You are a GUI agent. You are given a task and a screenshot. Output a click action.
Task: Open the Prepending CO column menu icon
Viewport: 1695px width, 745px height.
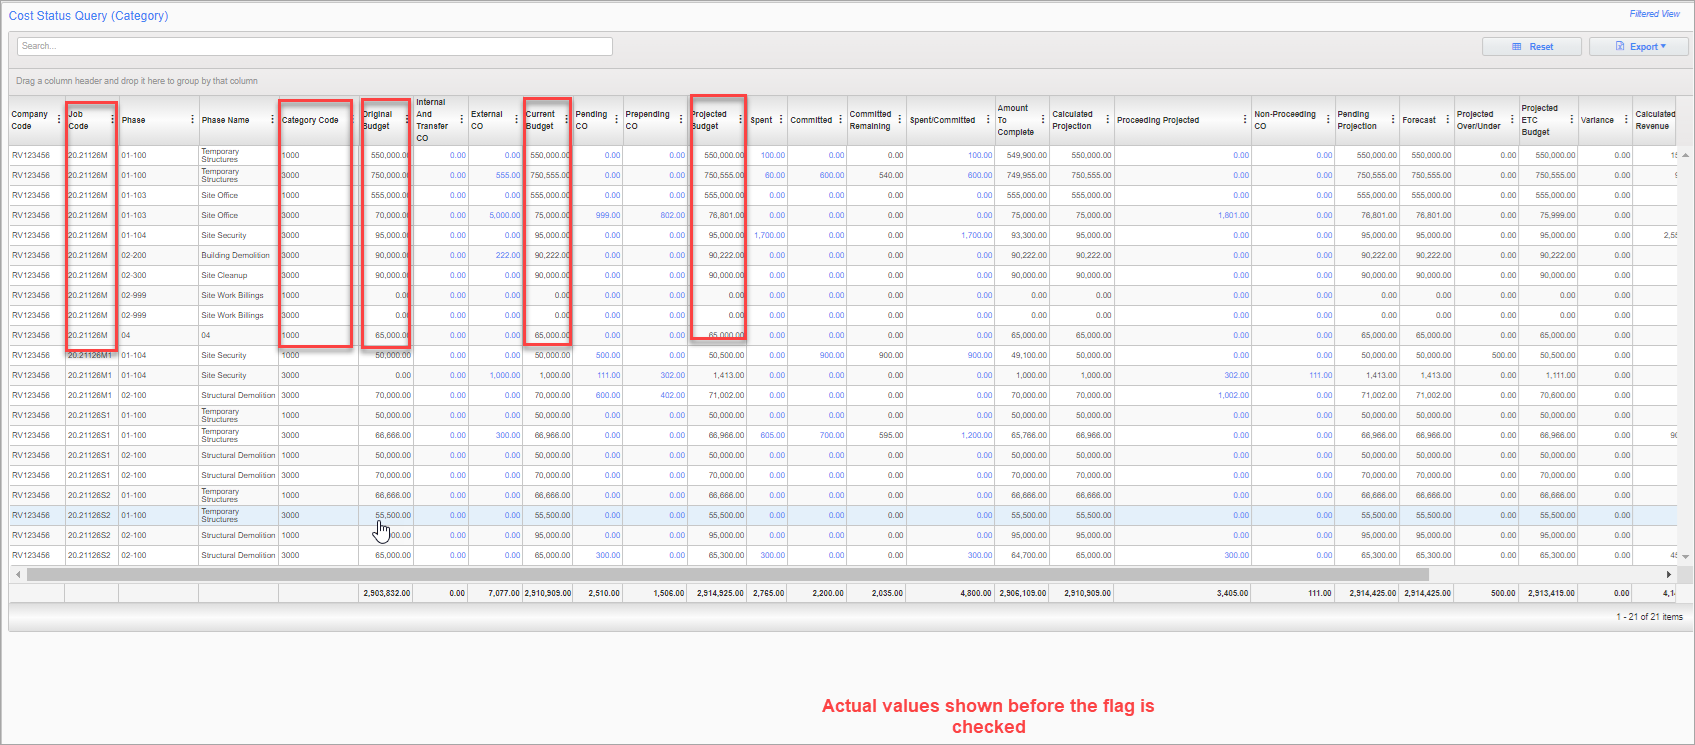coord(681,120)
